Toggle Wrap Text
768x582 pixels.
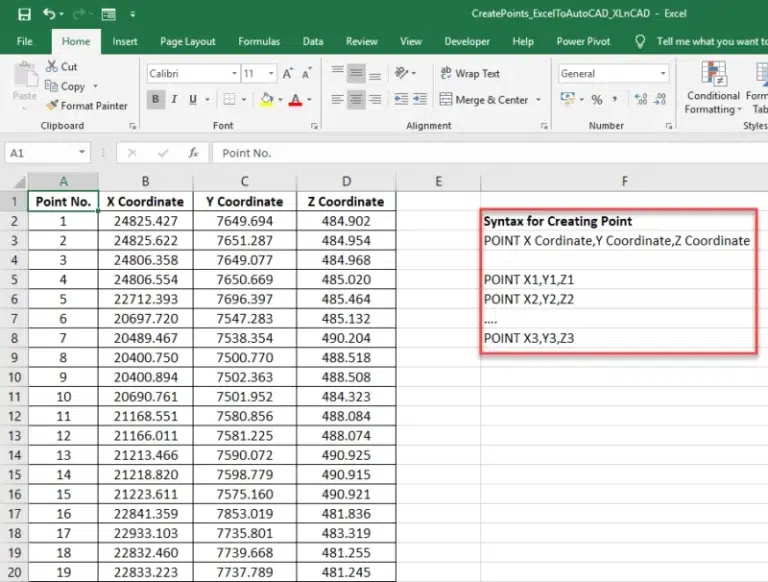coord(470,73)
